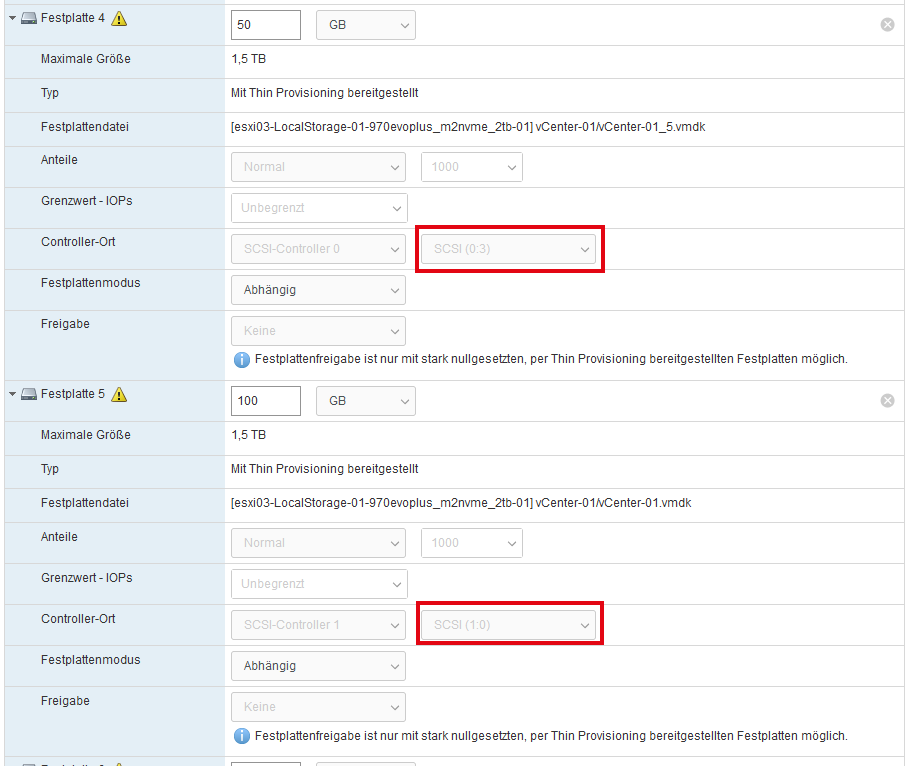Click the Festplatte 5 size field showing 100
The image size is (910, 766).
[265, 401]
